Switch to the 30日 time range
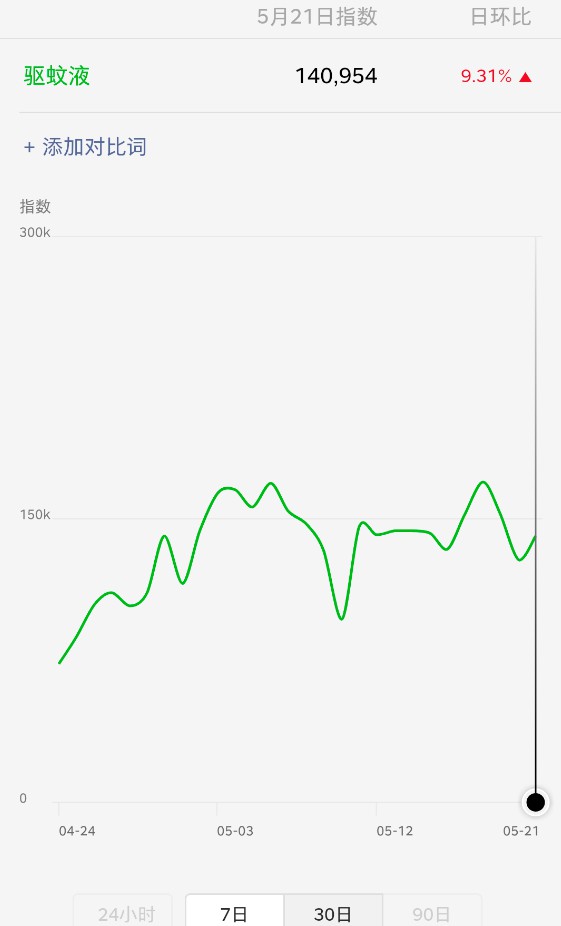 (333, 911)
